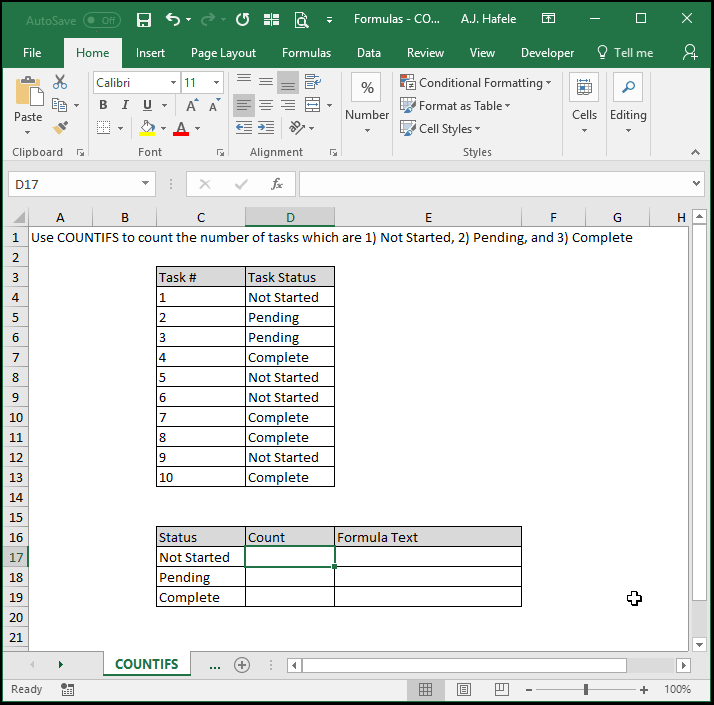Click the Repeat circular arrow icon

coord(242,19)
